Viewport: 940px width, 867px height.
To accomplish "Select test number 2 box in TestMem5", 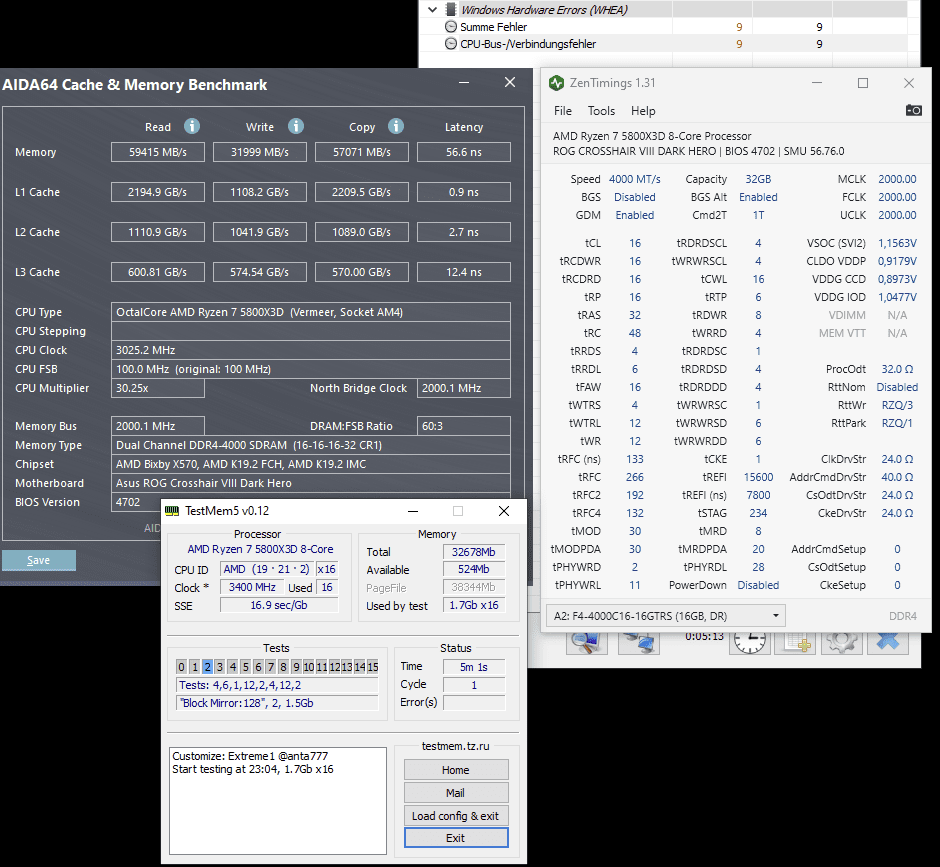I will [207, 667].
